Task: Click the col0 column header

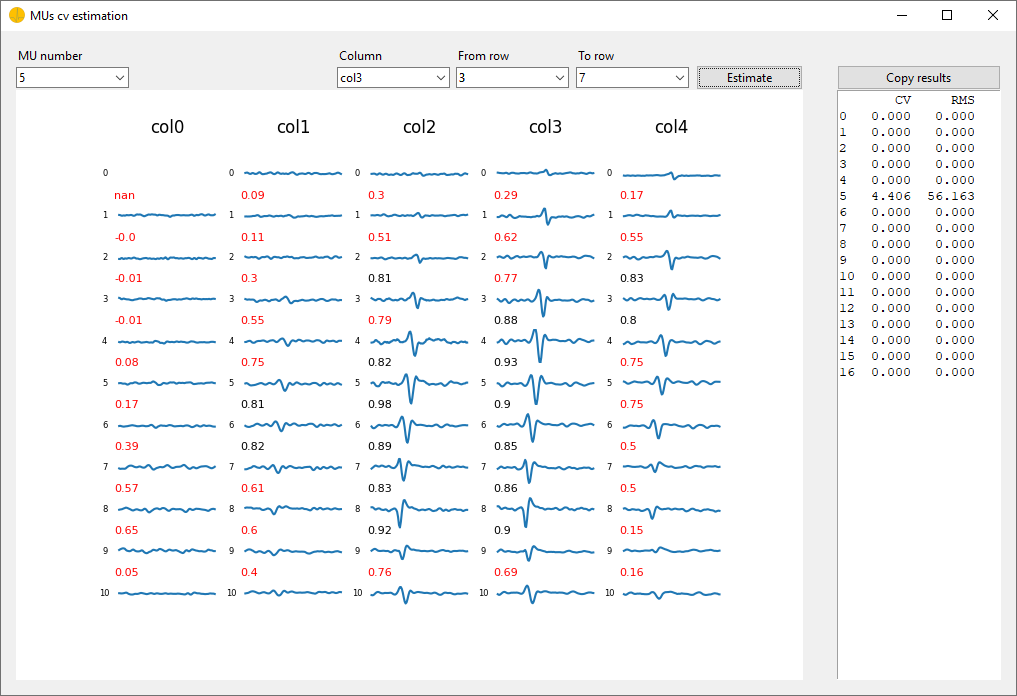Action: (x=167, y=126)
